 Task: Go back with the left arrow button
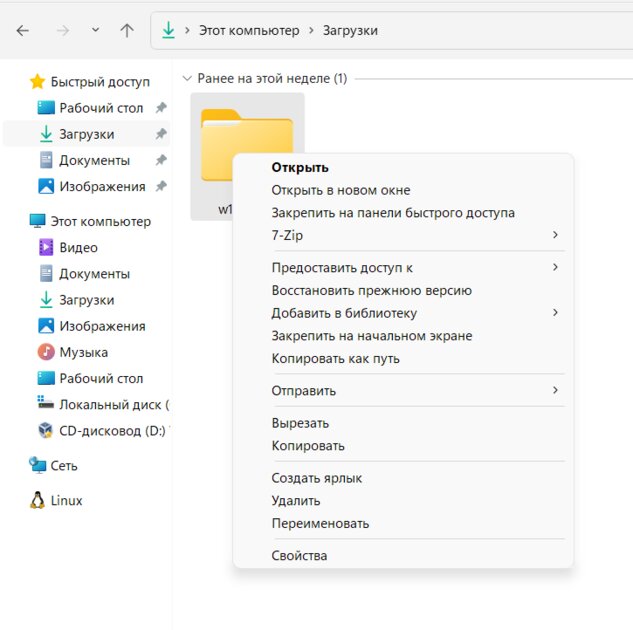(x=23, y=31)
